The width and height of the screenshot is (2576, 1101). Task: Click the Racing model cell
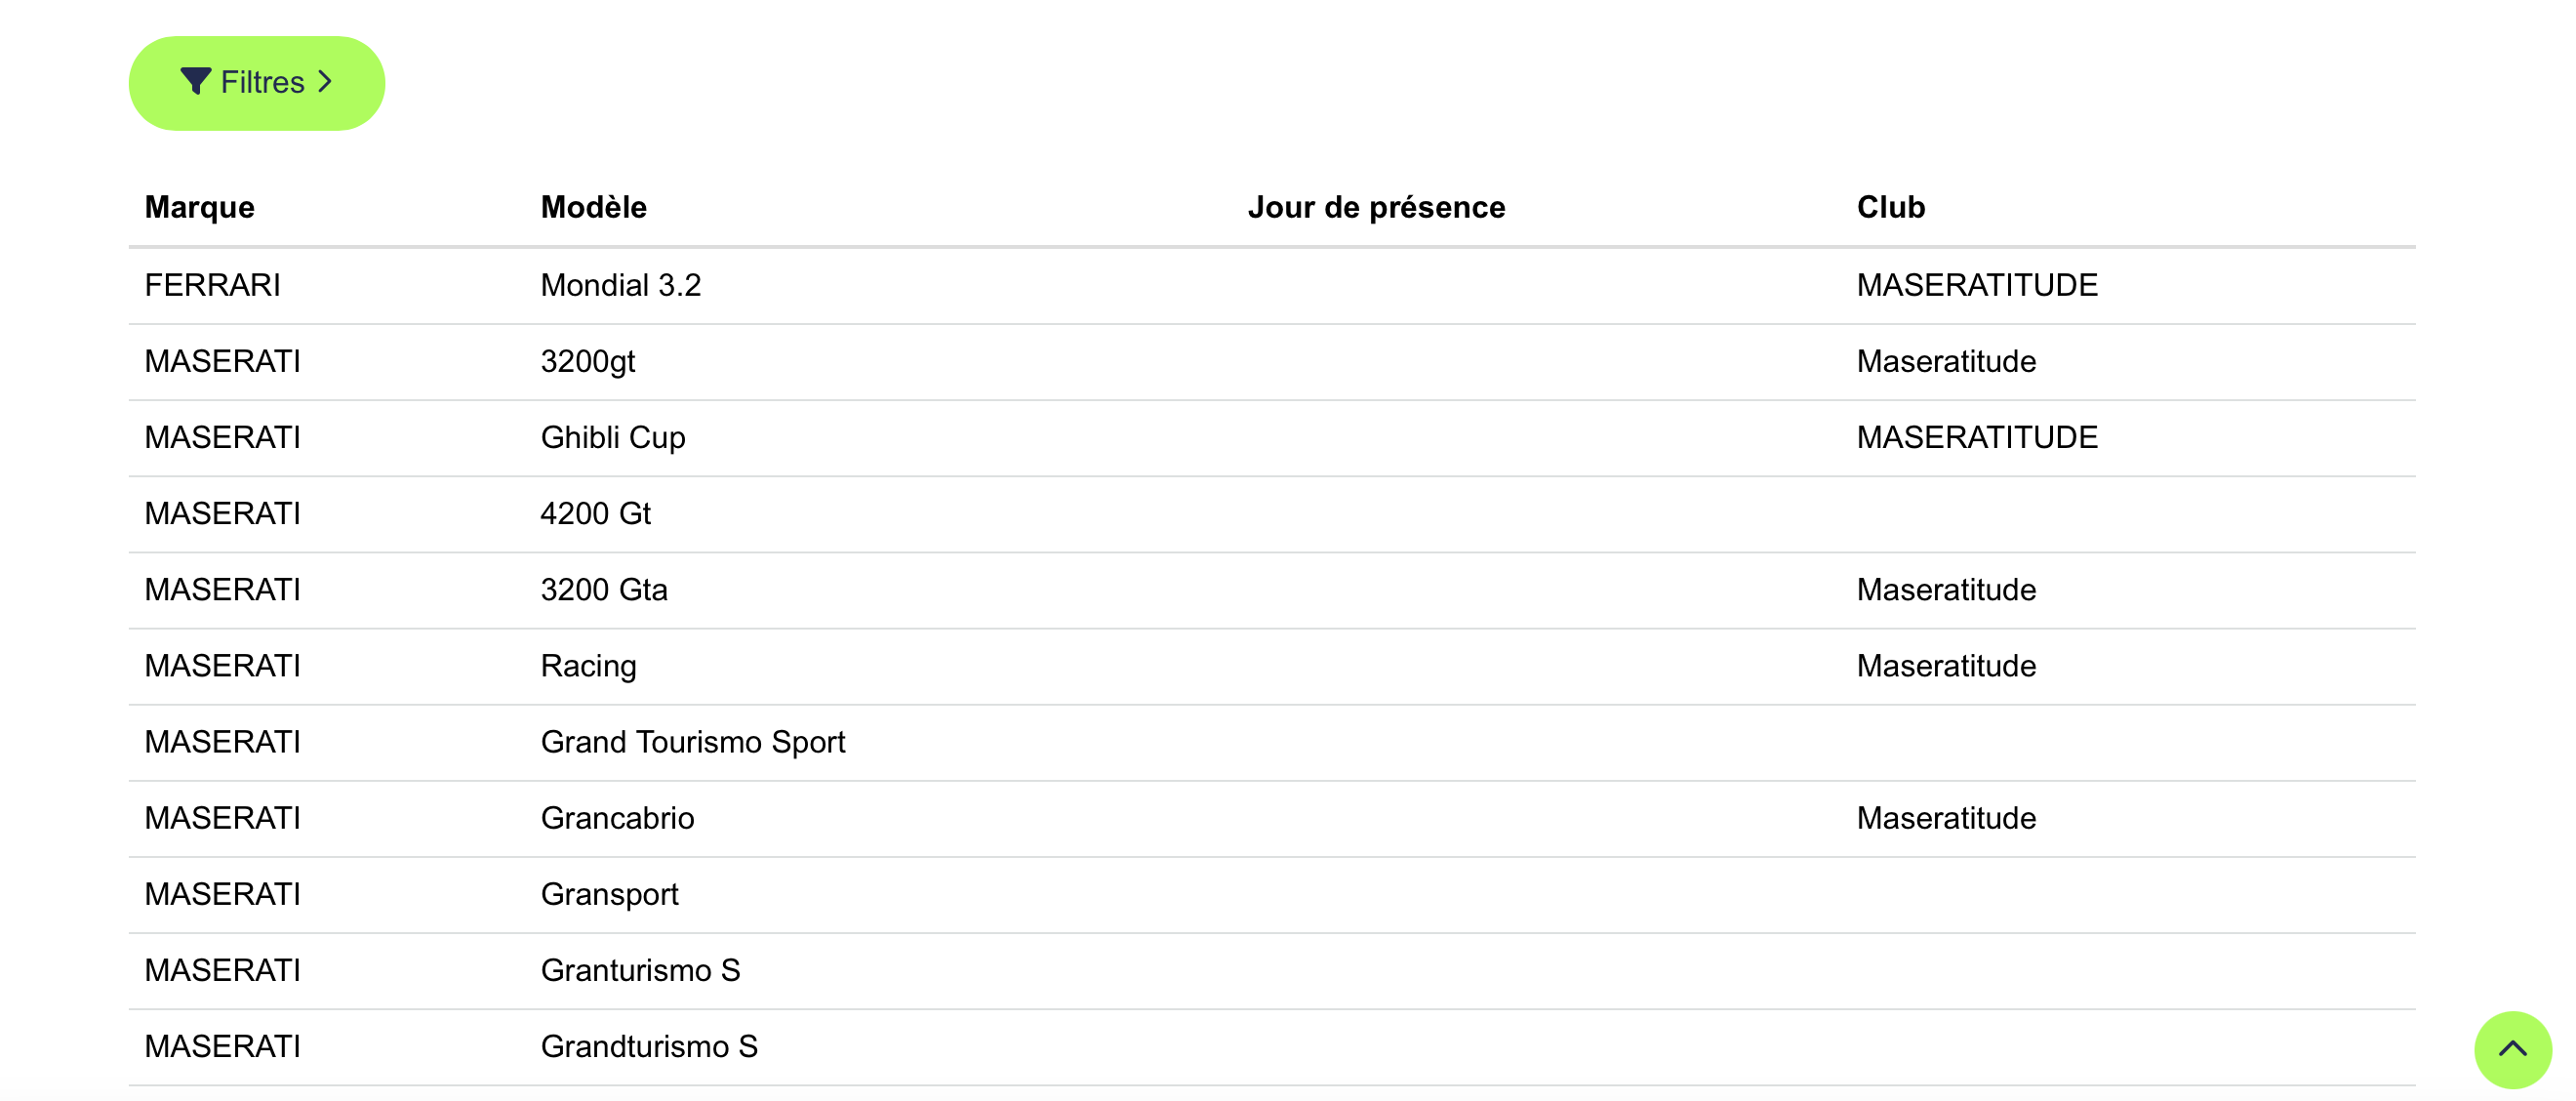(588, 666)
